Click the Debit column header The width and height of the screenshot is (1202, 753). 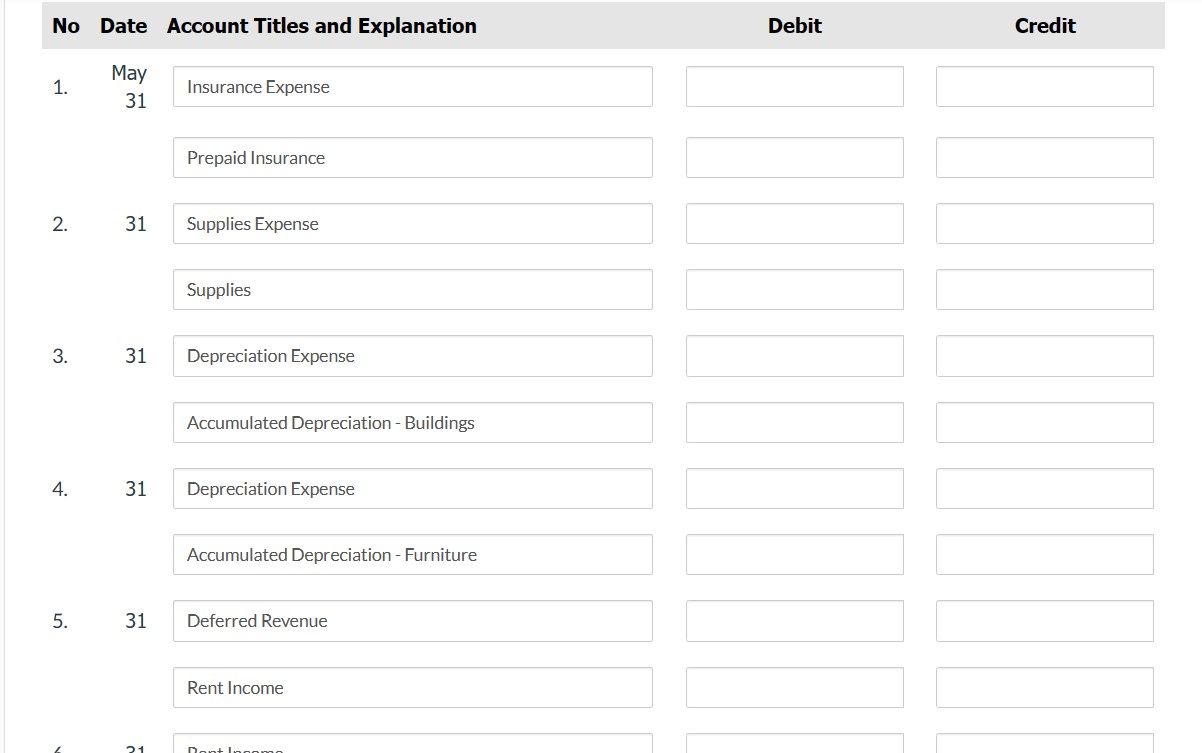[x=795, y=26]
